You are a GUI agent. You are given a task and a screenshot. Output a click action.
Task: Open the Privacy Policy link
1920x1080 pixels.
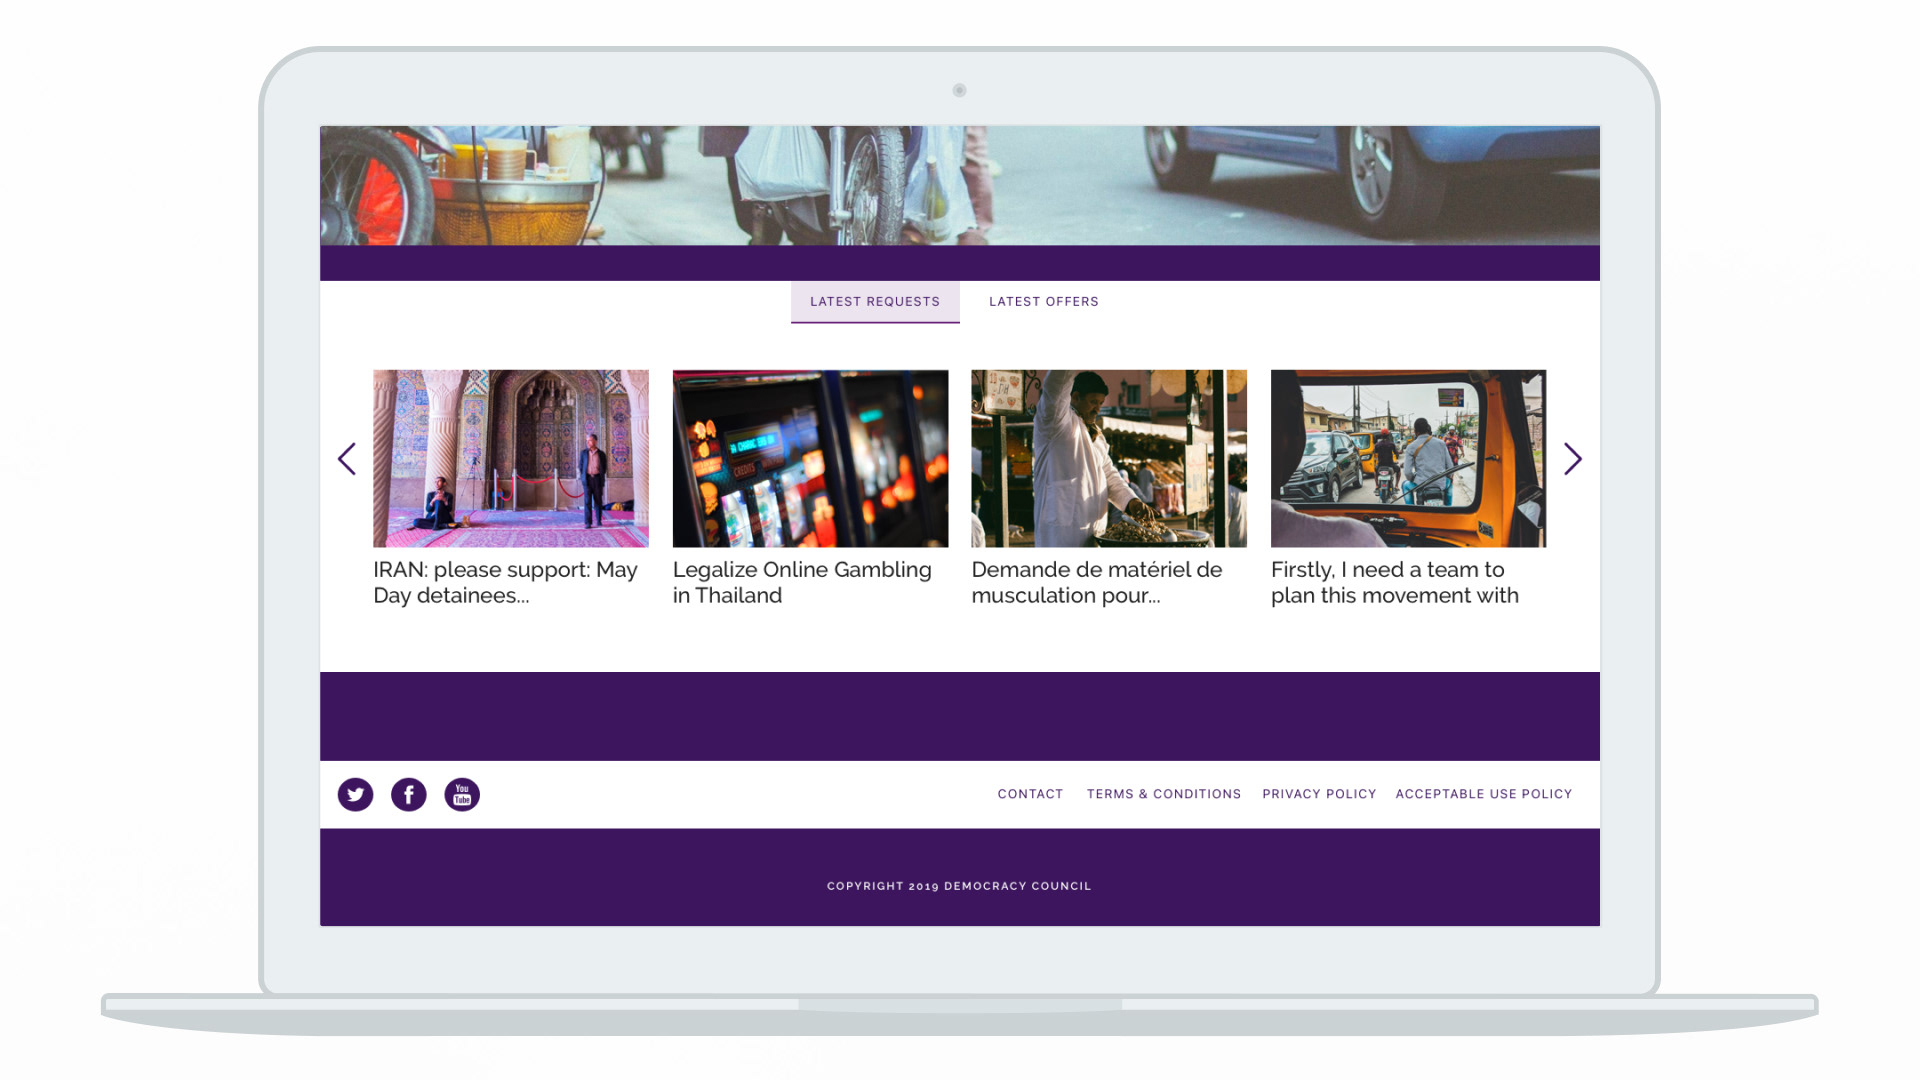1319,794
